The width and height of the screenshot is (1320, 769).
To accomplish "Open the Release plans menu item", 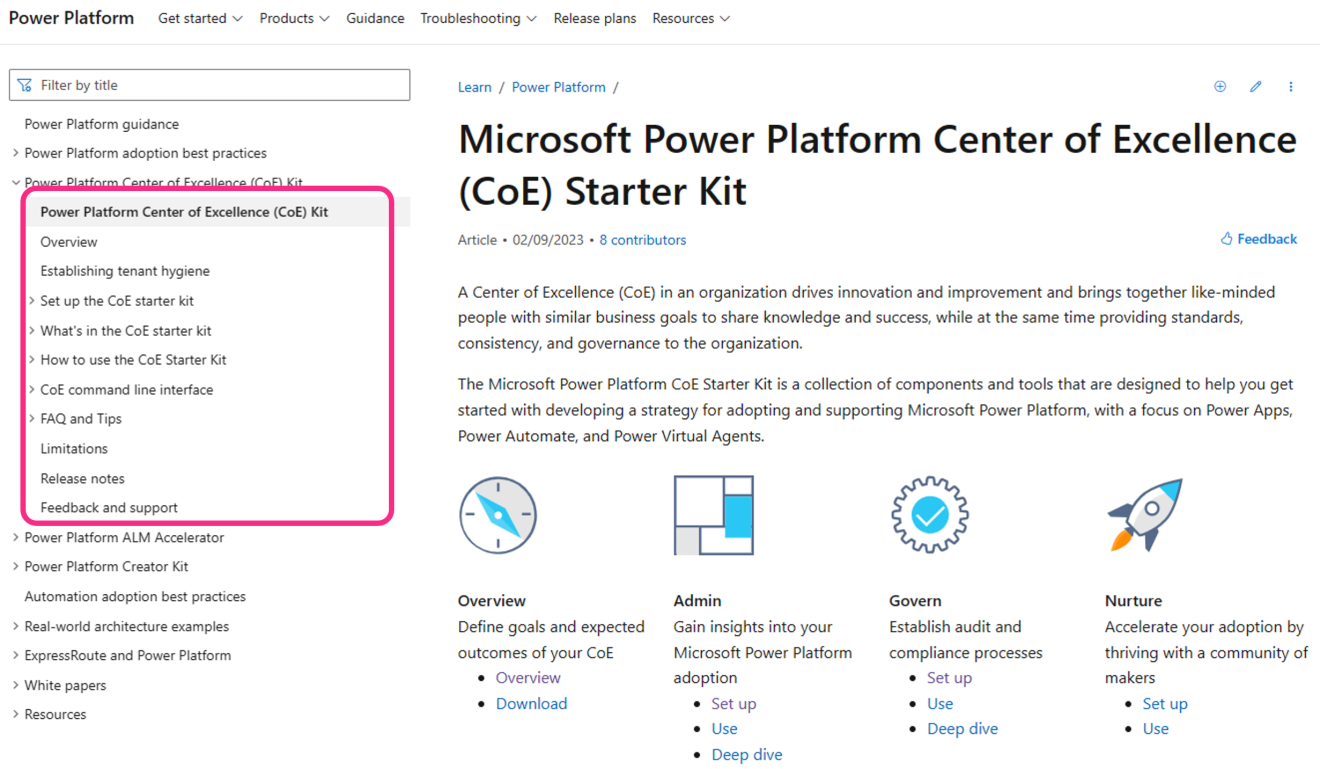I will click(x=594, y=18).
